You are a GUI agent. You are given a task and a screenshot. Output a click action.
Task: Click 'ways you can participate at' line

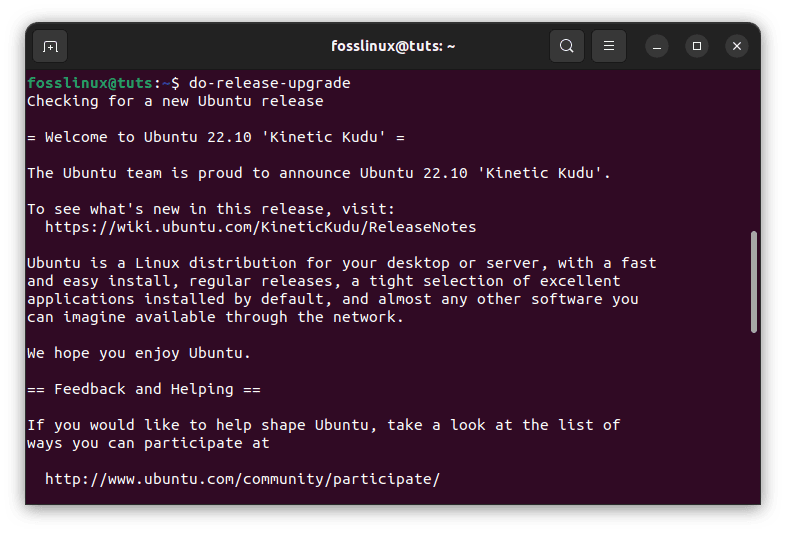pyautogui.click(x=148, y=443)
